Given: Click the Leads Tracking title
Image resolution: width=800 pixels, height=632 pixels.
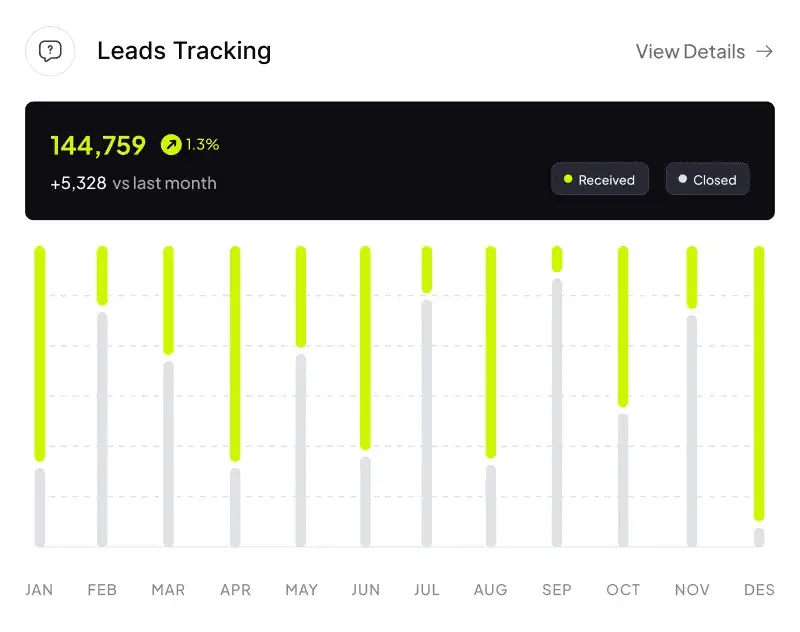Looking at the screenshot, I should [x=184, y=51].
